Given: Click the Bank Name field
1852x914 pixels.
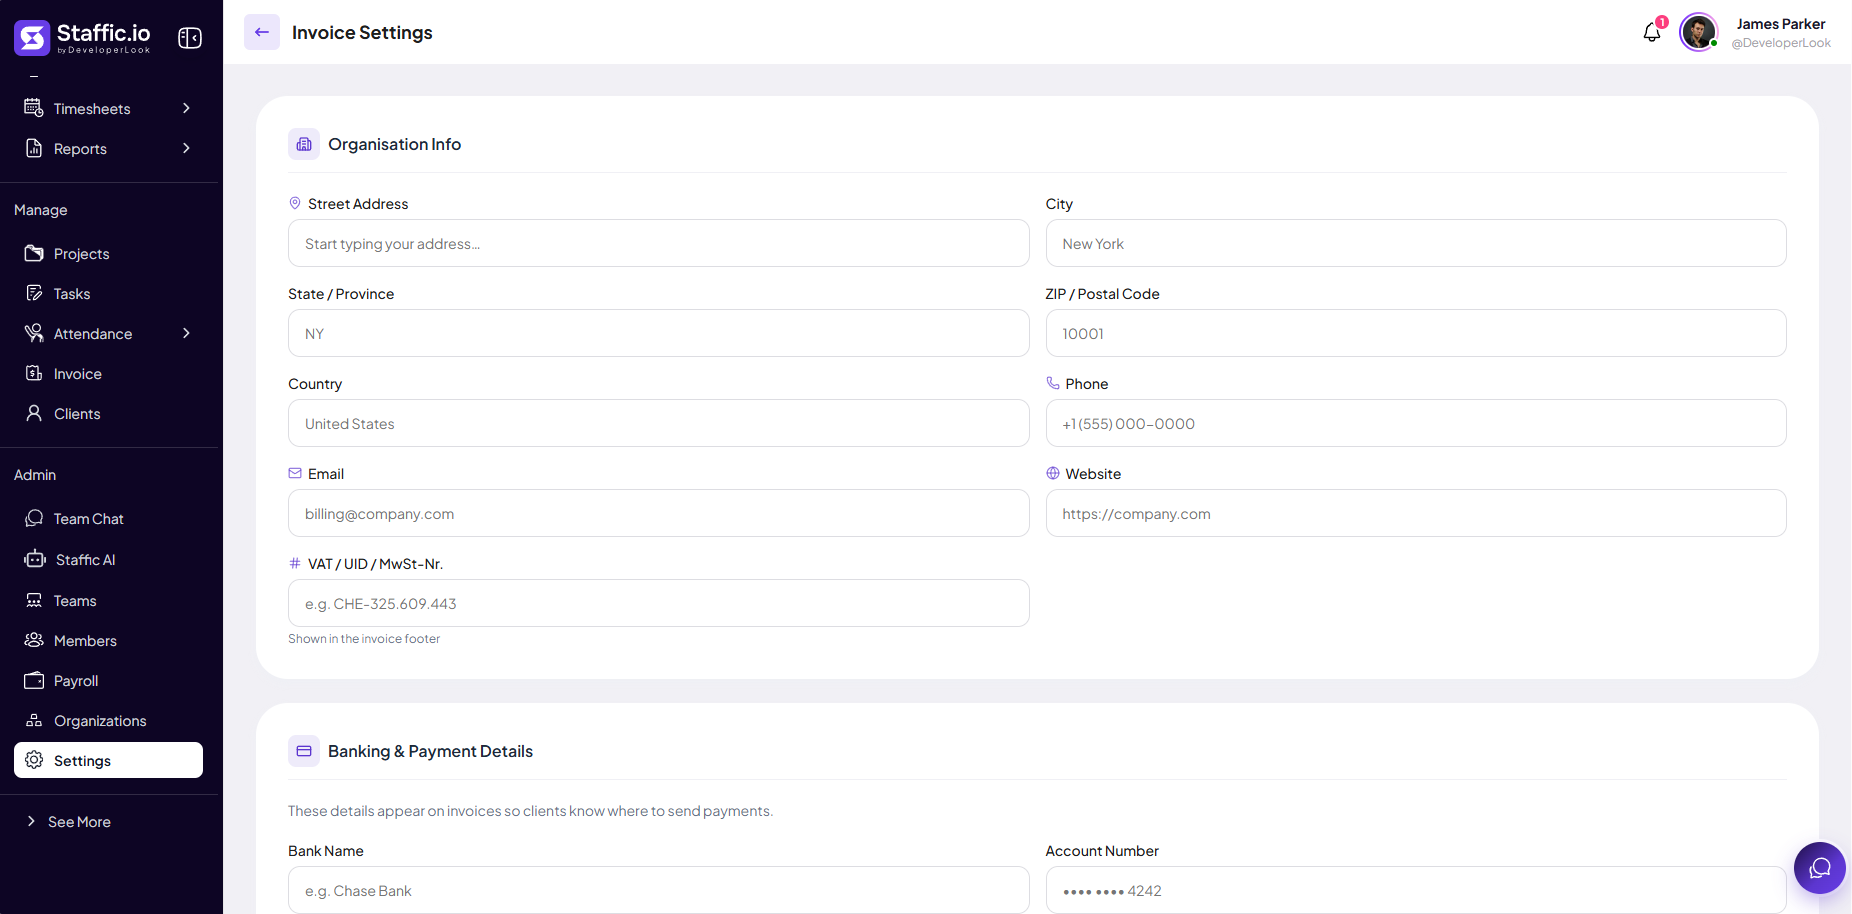Looking at the screenshot, I should [x=658, y=890].
